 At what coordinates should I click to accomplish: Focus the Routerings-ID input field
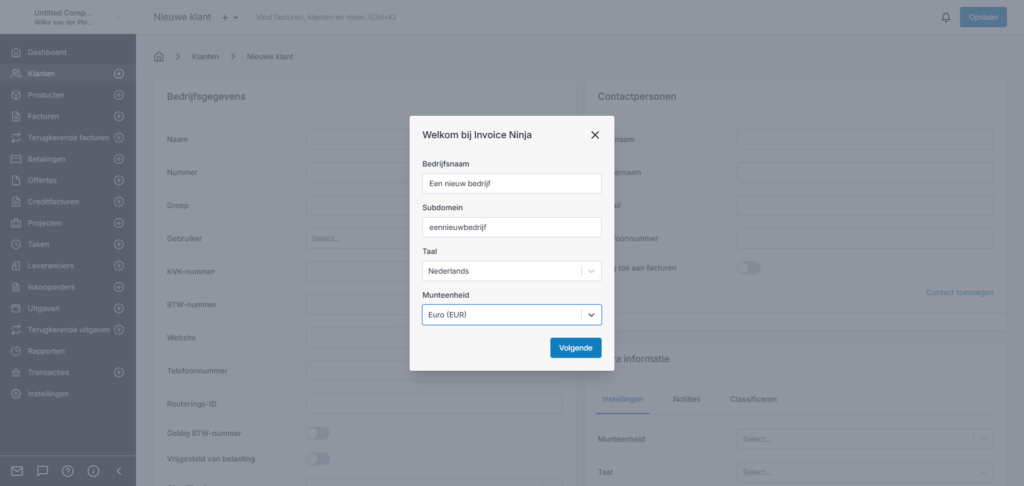pos(434,404)
